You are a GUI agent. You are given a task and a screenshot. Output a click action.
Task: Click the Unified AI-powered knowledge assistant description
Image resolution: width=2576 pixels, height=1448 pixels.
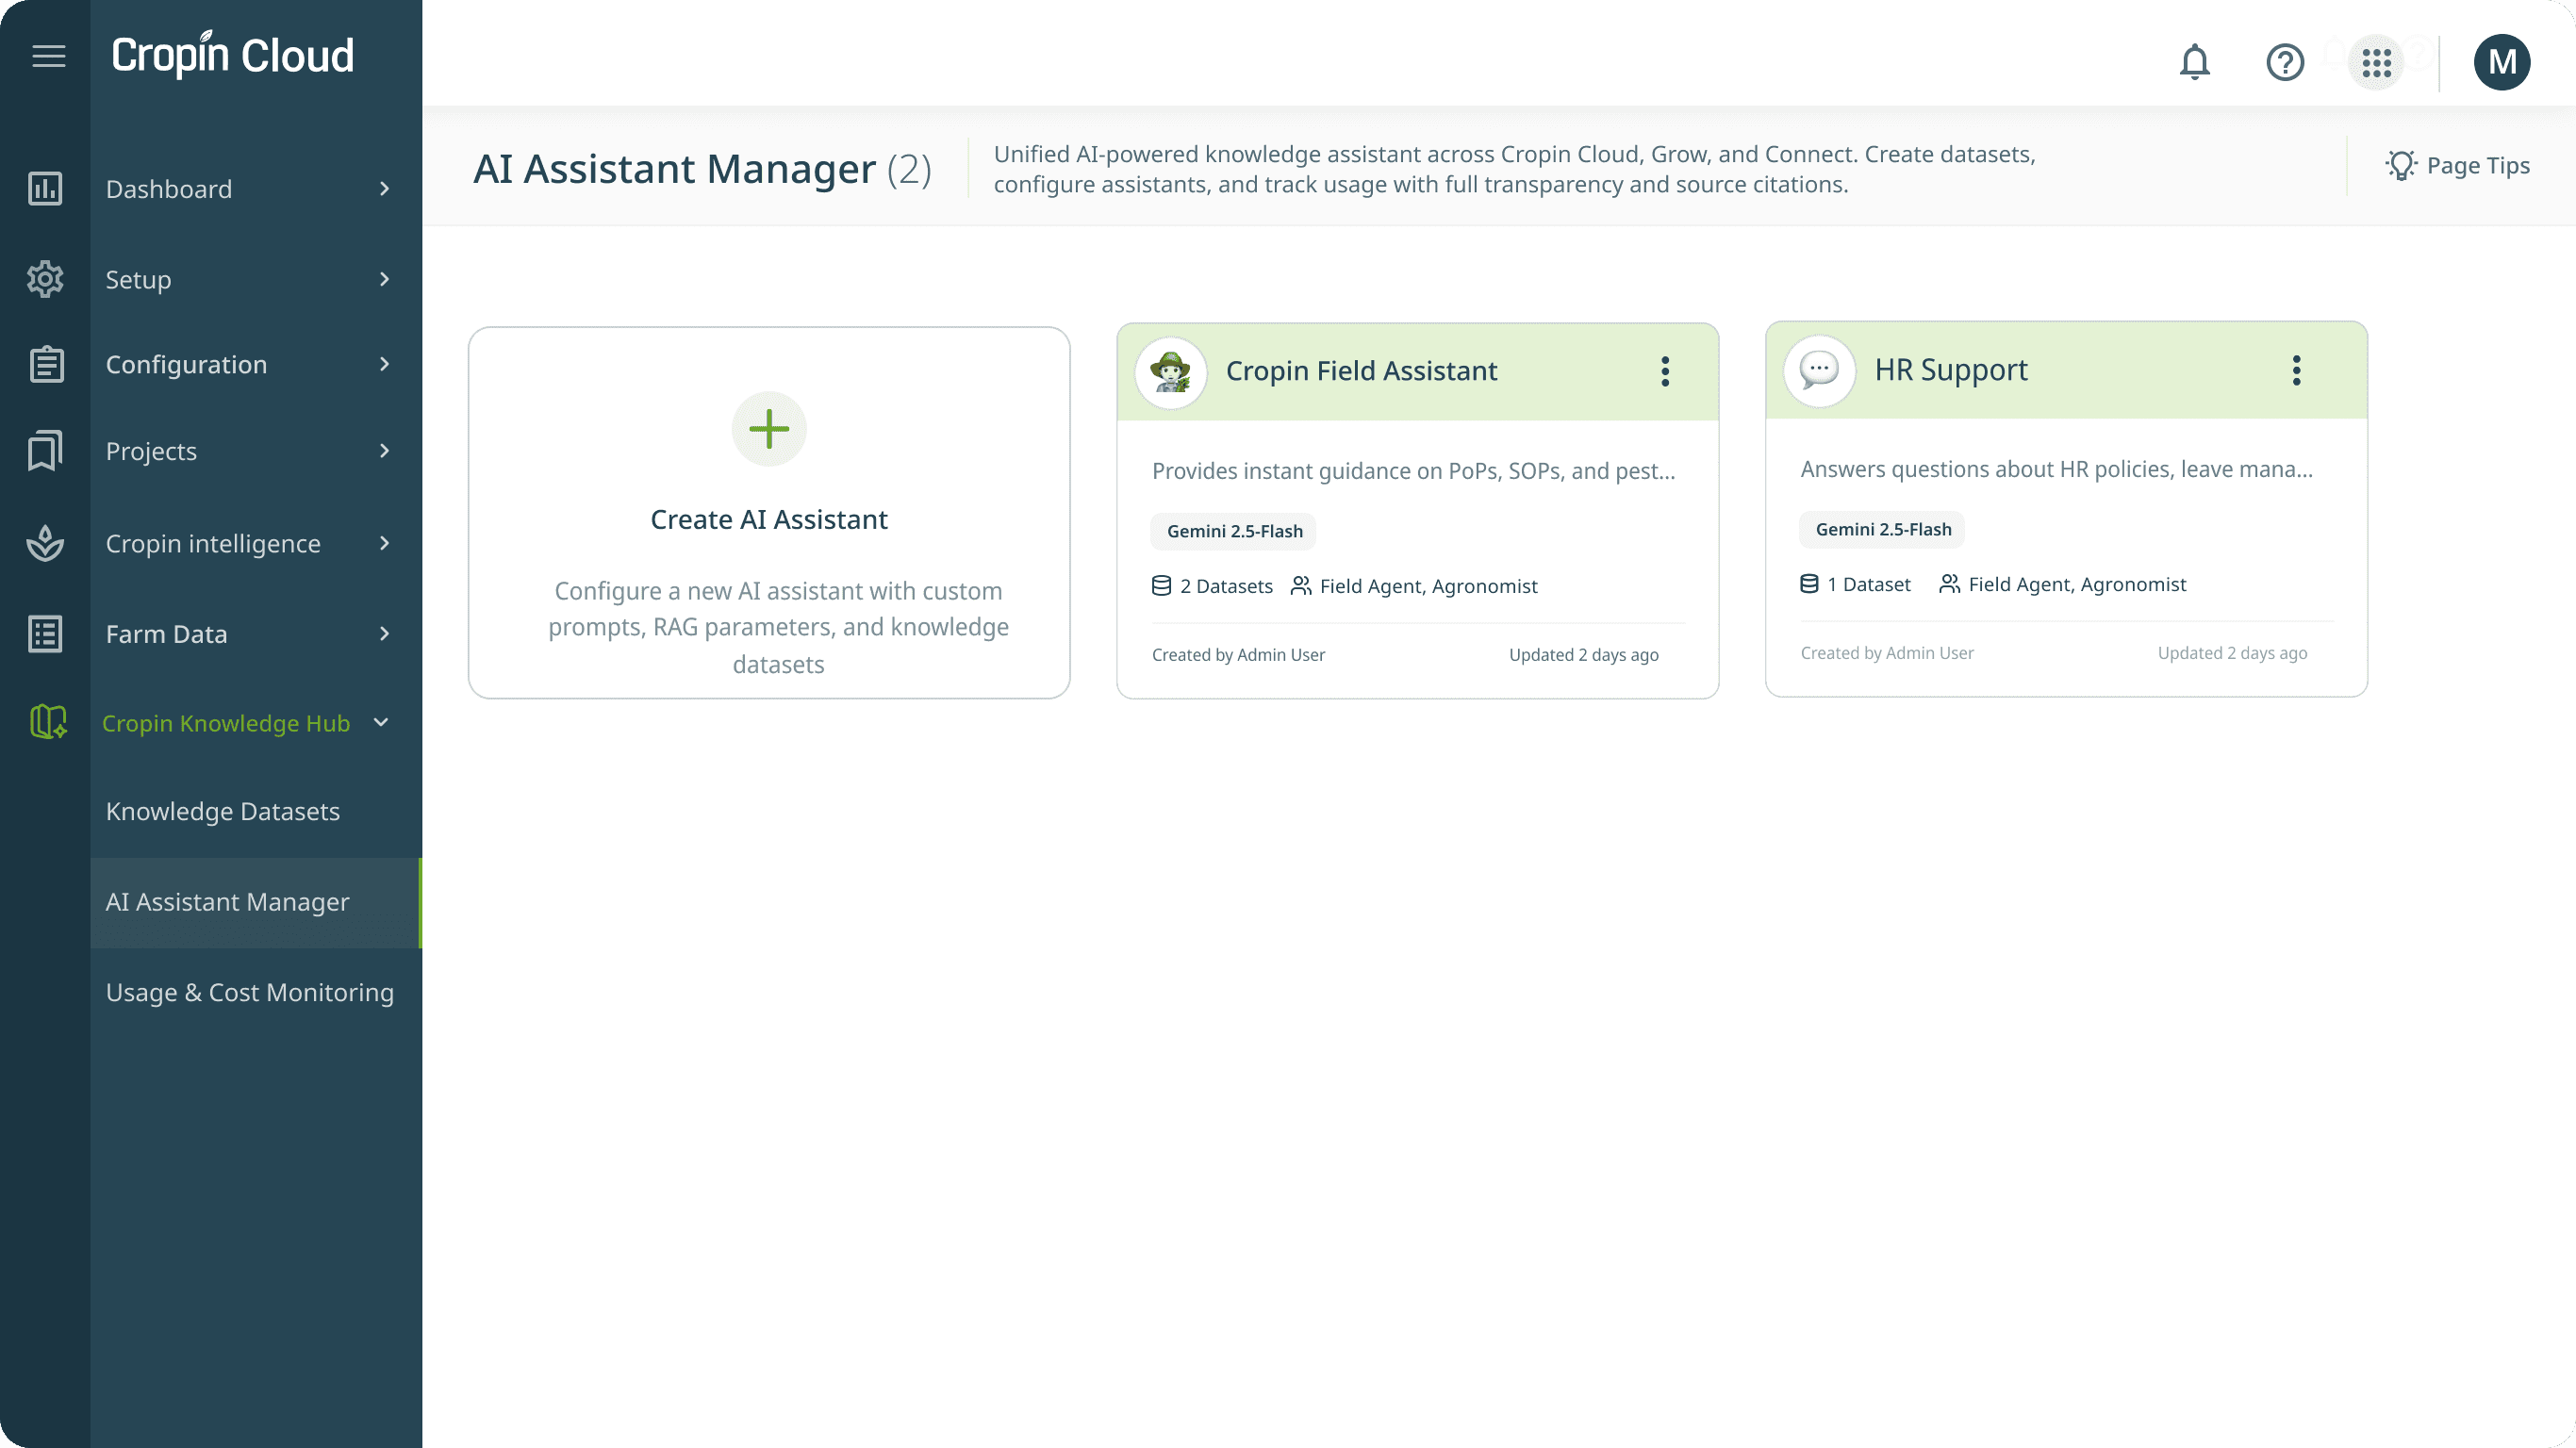pos(1514,169)
